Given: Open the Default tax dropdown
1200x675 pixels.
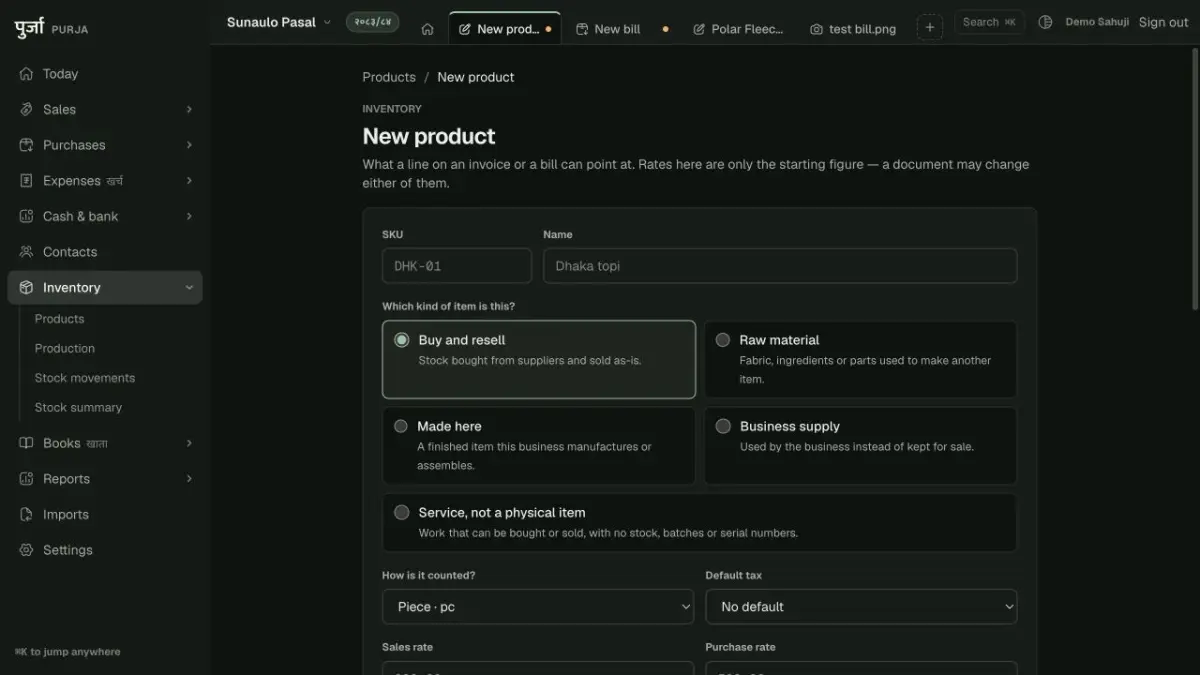Looking at the screenshot, I should (861, 607).
